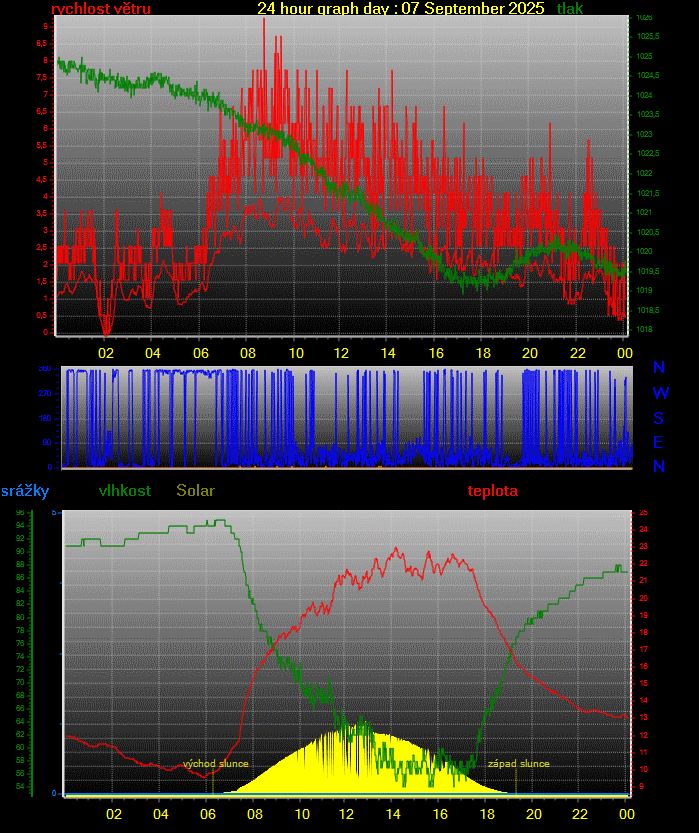Click hour 06 on the wind chart axis
The image size is (699, 833).
(x=200, y=353)
